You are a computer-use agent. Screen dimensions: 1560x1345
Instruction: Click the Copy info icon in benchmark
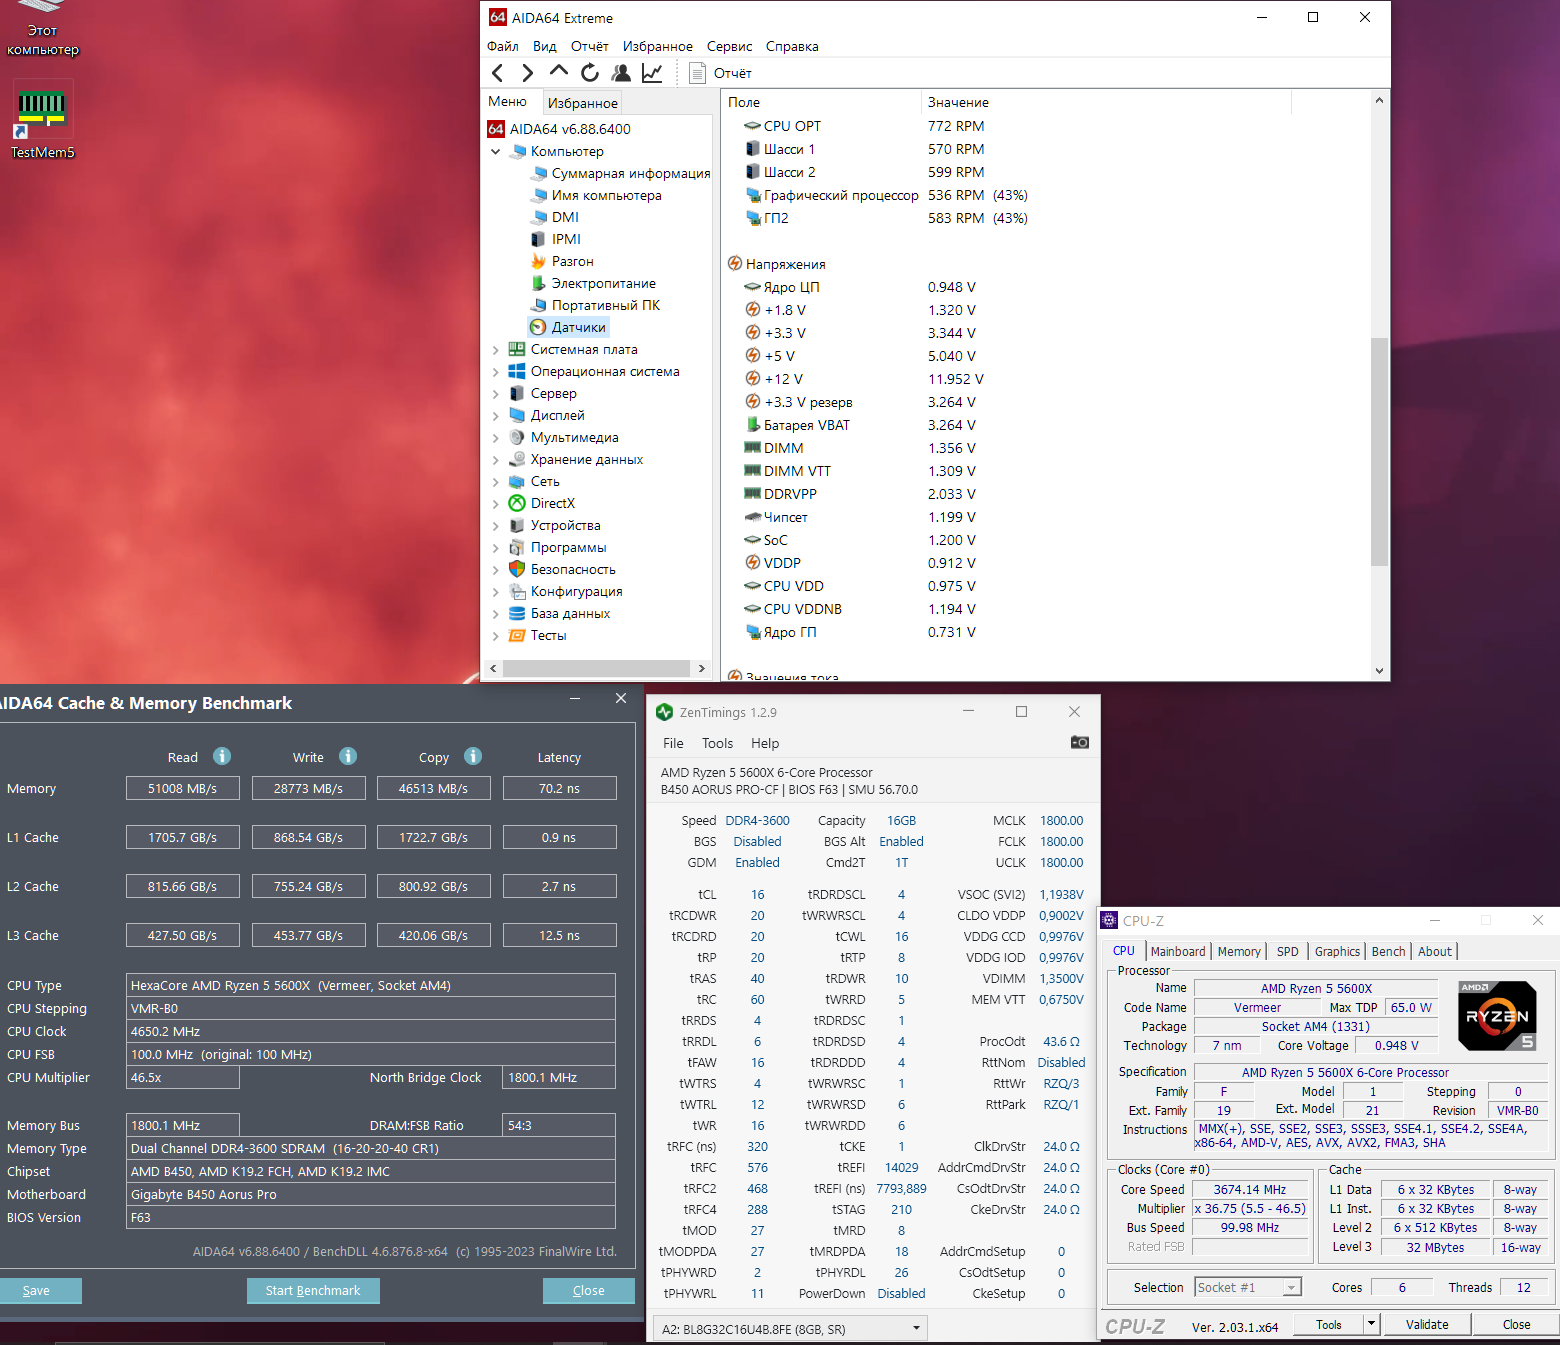click(x=473, y=756)
